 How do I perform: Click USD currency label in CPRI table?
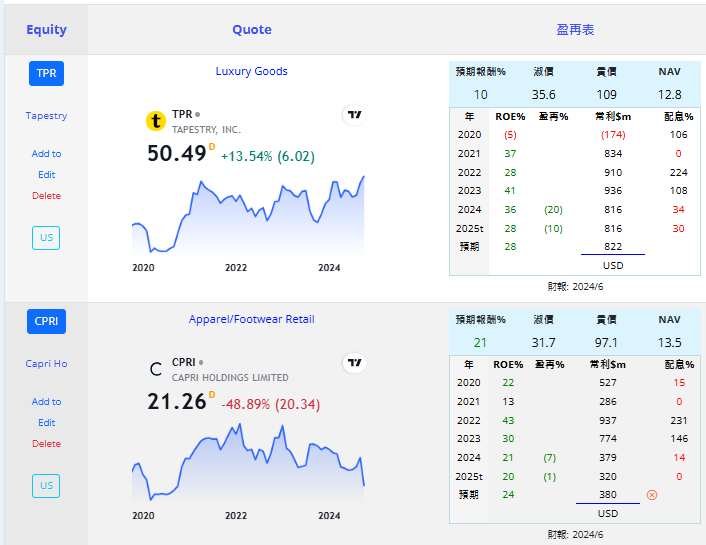coord(607,514)
